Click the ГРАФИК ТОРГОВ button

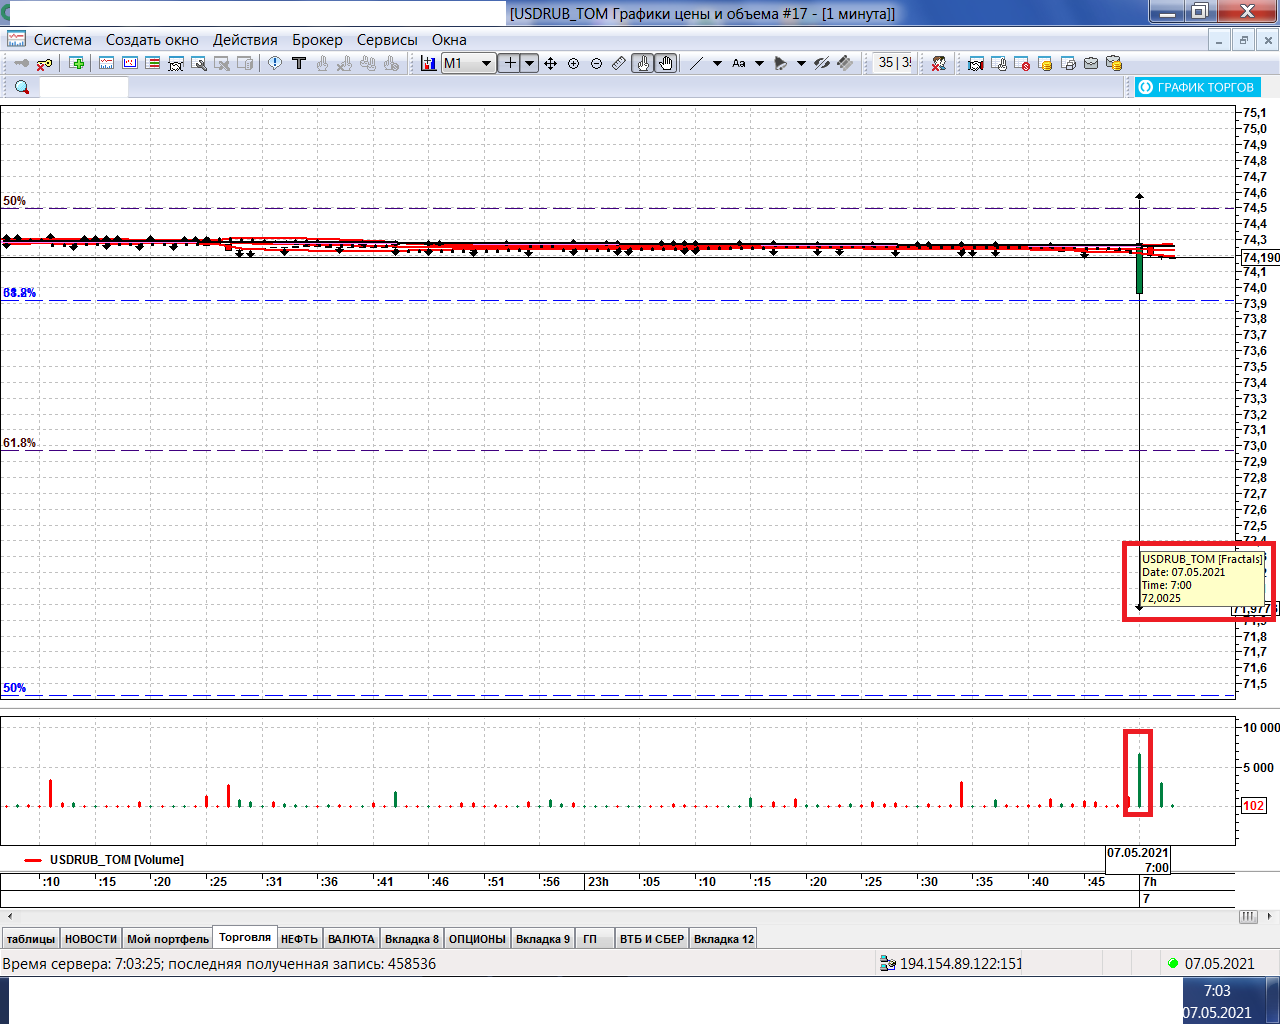tap(1197, 87)
